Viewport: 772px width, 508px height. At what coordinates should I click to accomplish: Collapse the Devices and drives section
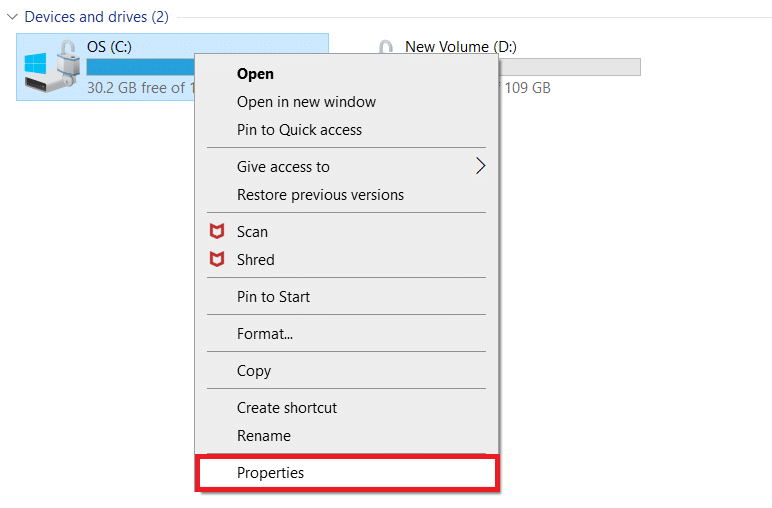[x=12, y=17]
